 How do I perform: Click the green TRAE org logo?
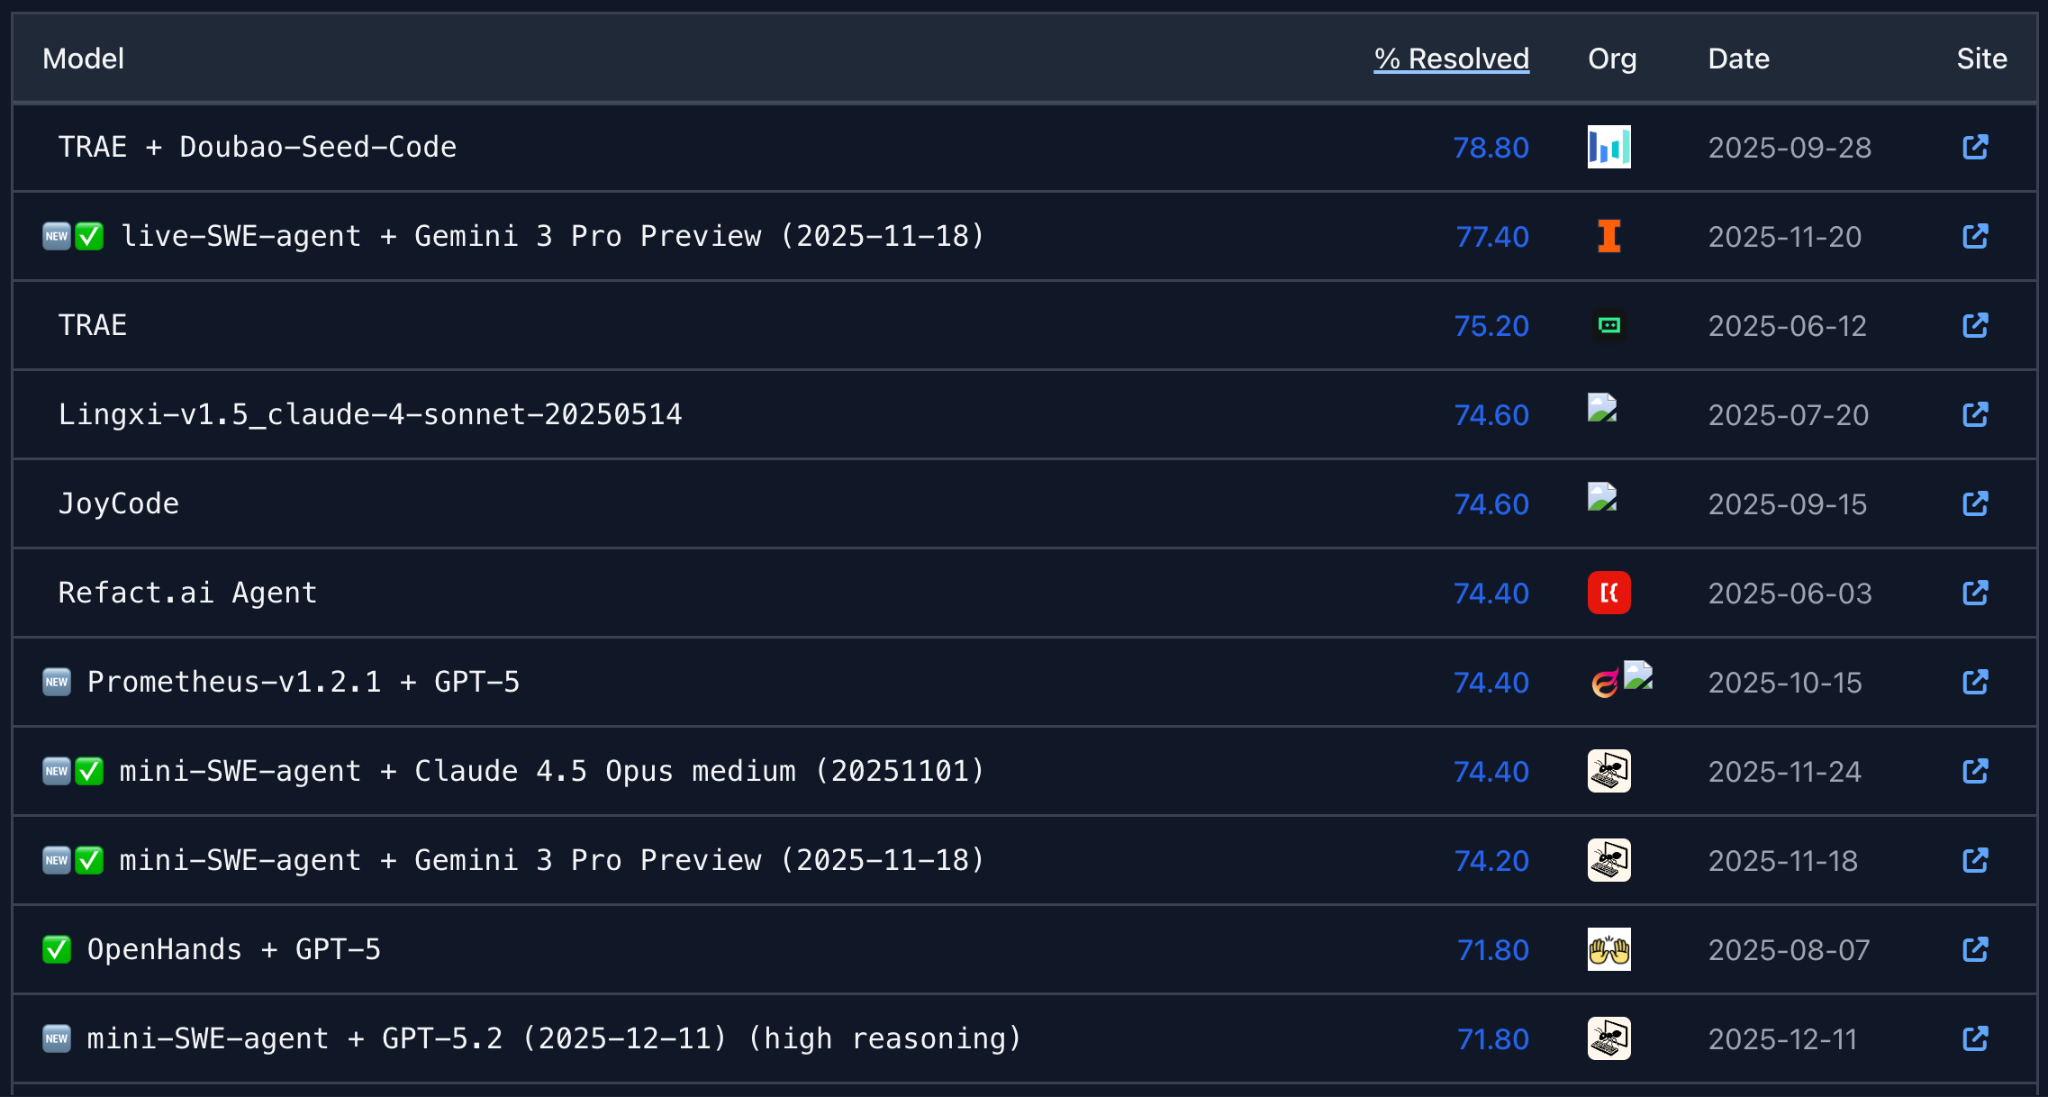coord(1609,325)
